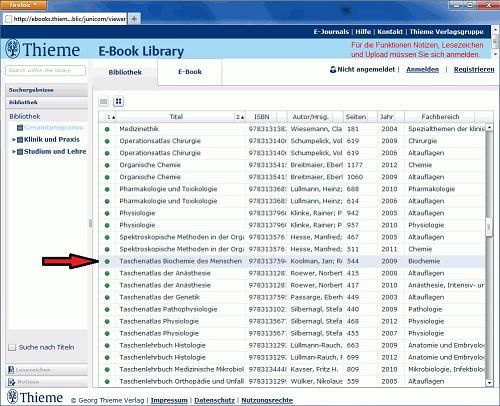Select Spektroskopische Methoden 2011 row
500x406 pixels.
point(292,249)
